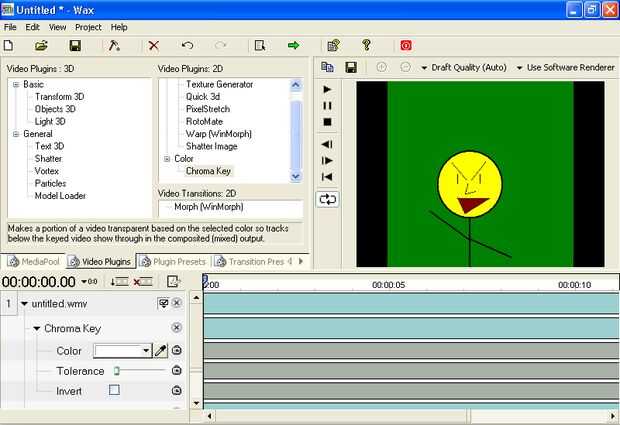Screen dimensions: 620x425
Task: Play the preview
Action: coord(327,89)
